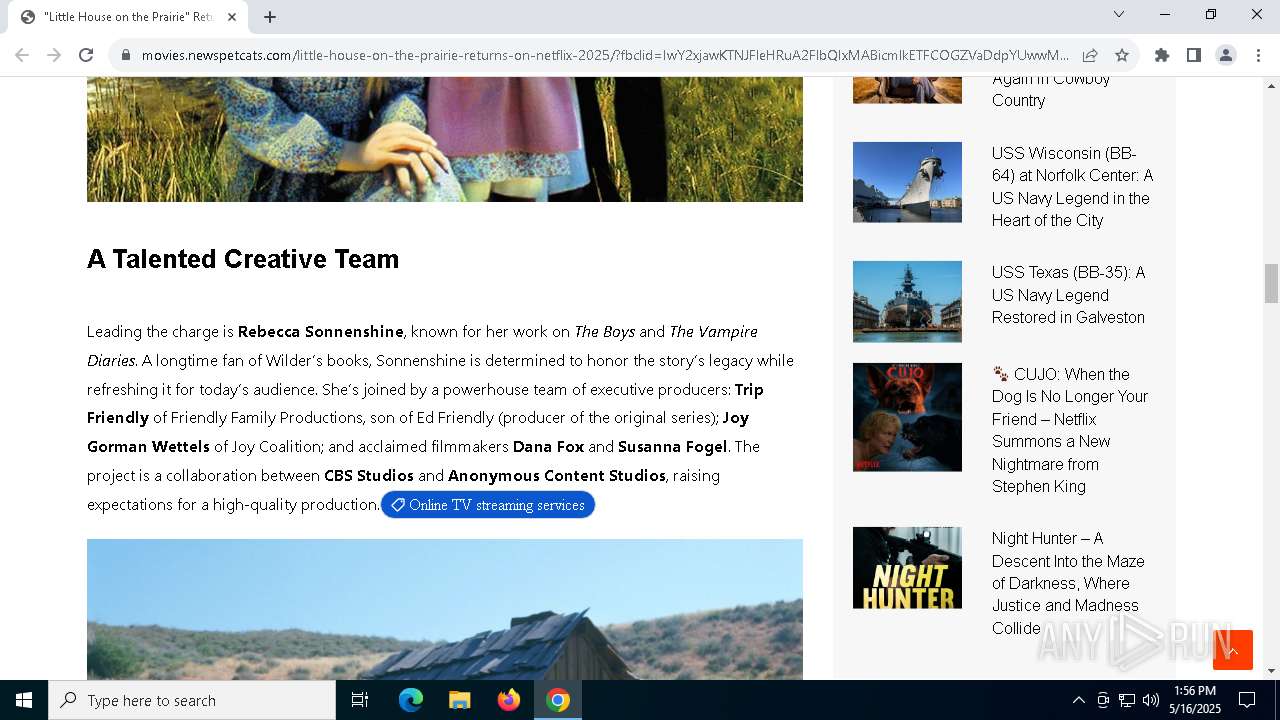
Task: Launch Microsoft Edge from the taskbar
Action: (411, 700)
